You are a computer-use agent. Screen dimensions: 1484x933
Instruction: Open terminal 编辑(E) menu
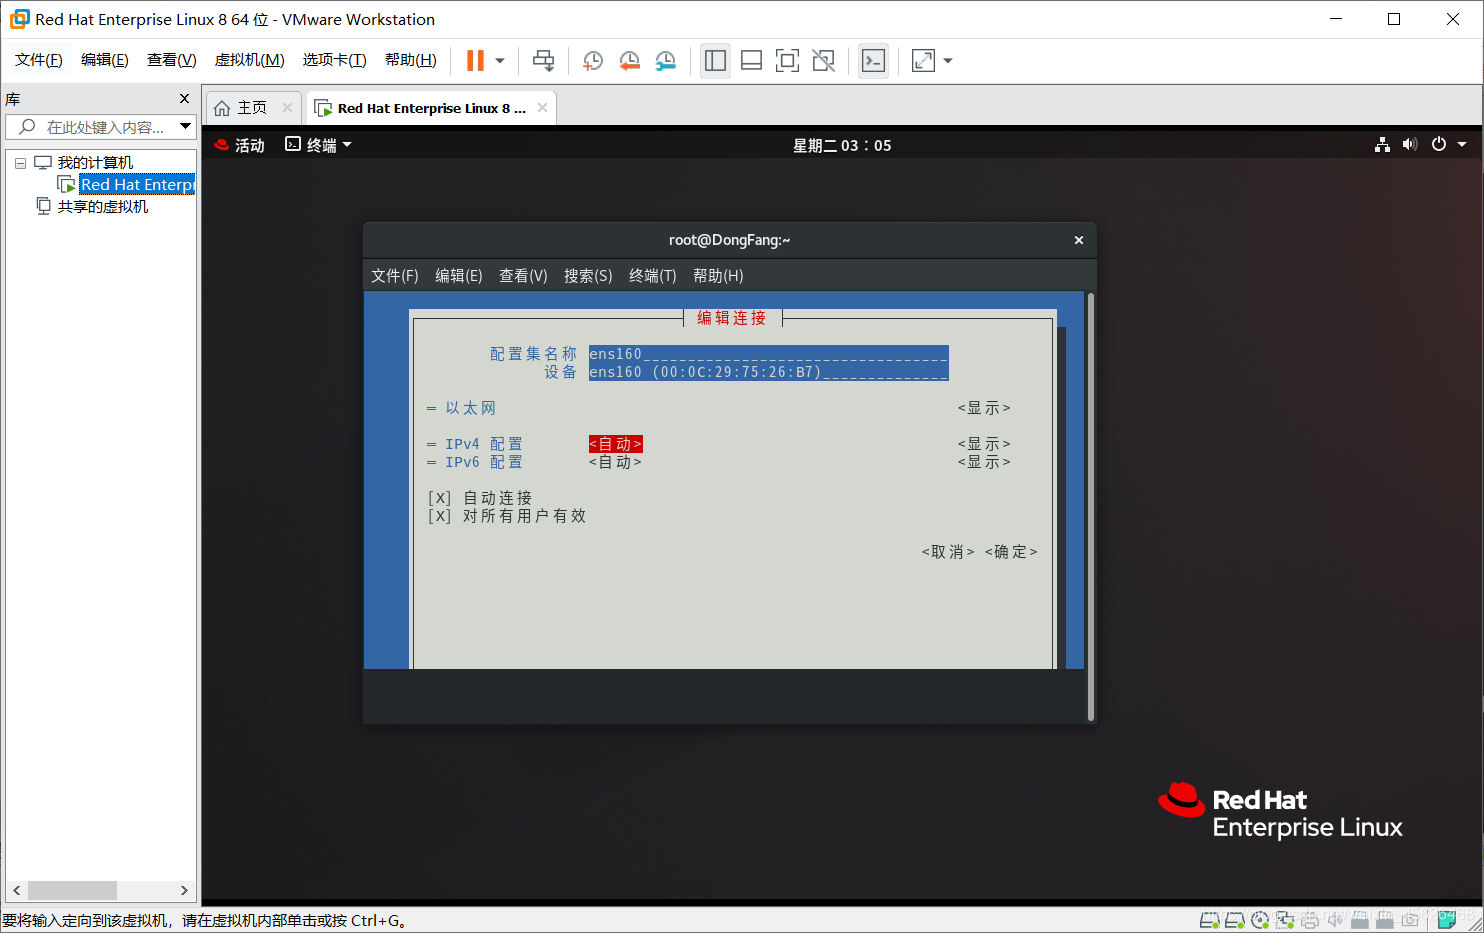pos(459,276)
